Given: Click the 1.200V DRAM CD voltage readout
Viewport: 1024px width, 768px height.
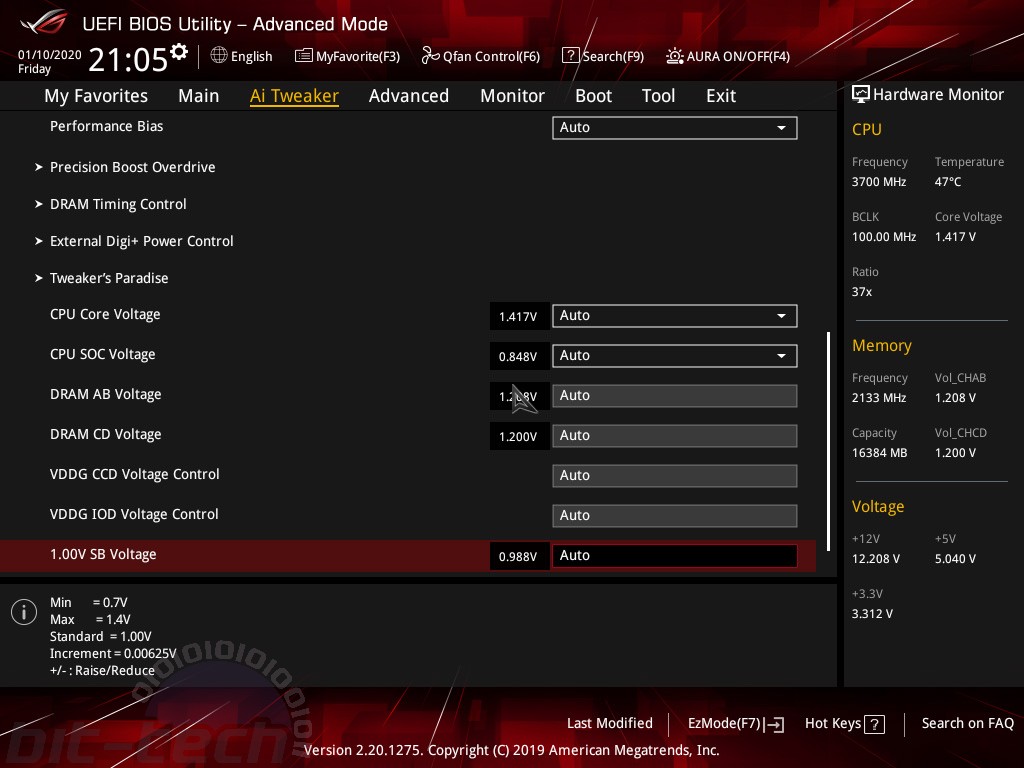Looking at the screenshot, I should (518, 436).
